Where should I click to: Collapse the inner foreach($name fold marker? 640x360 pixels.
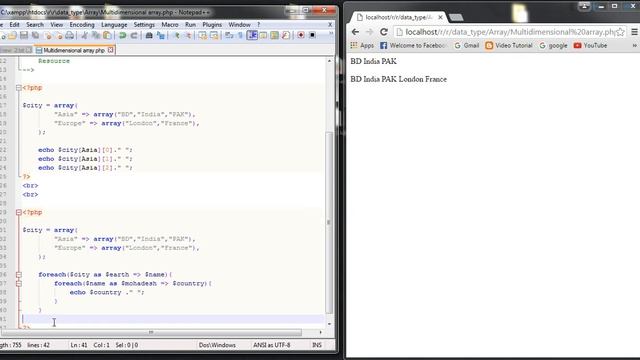click(x=18, y=284)
